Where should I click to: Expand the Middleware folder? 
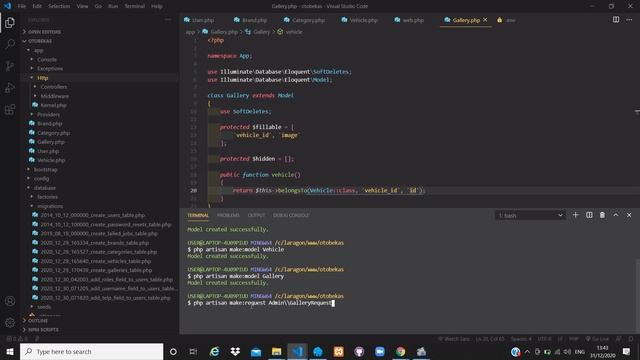[55, 96]
